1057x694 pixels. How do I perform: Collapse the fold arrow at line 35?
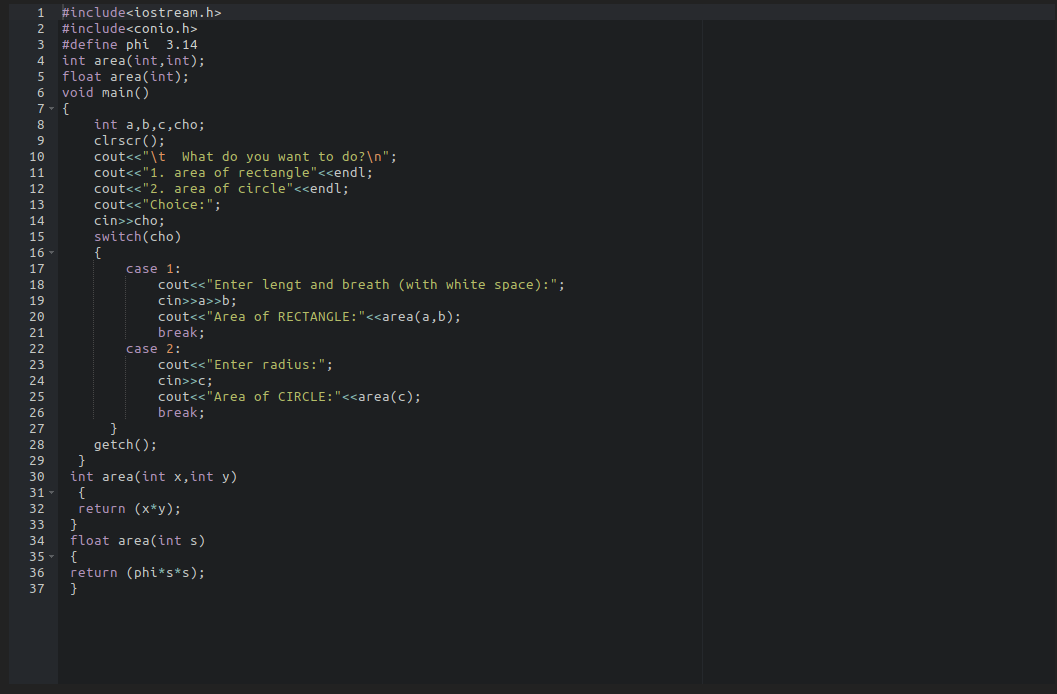coord(51,557)
